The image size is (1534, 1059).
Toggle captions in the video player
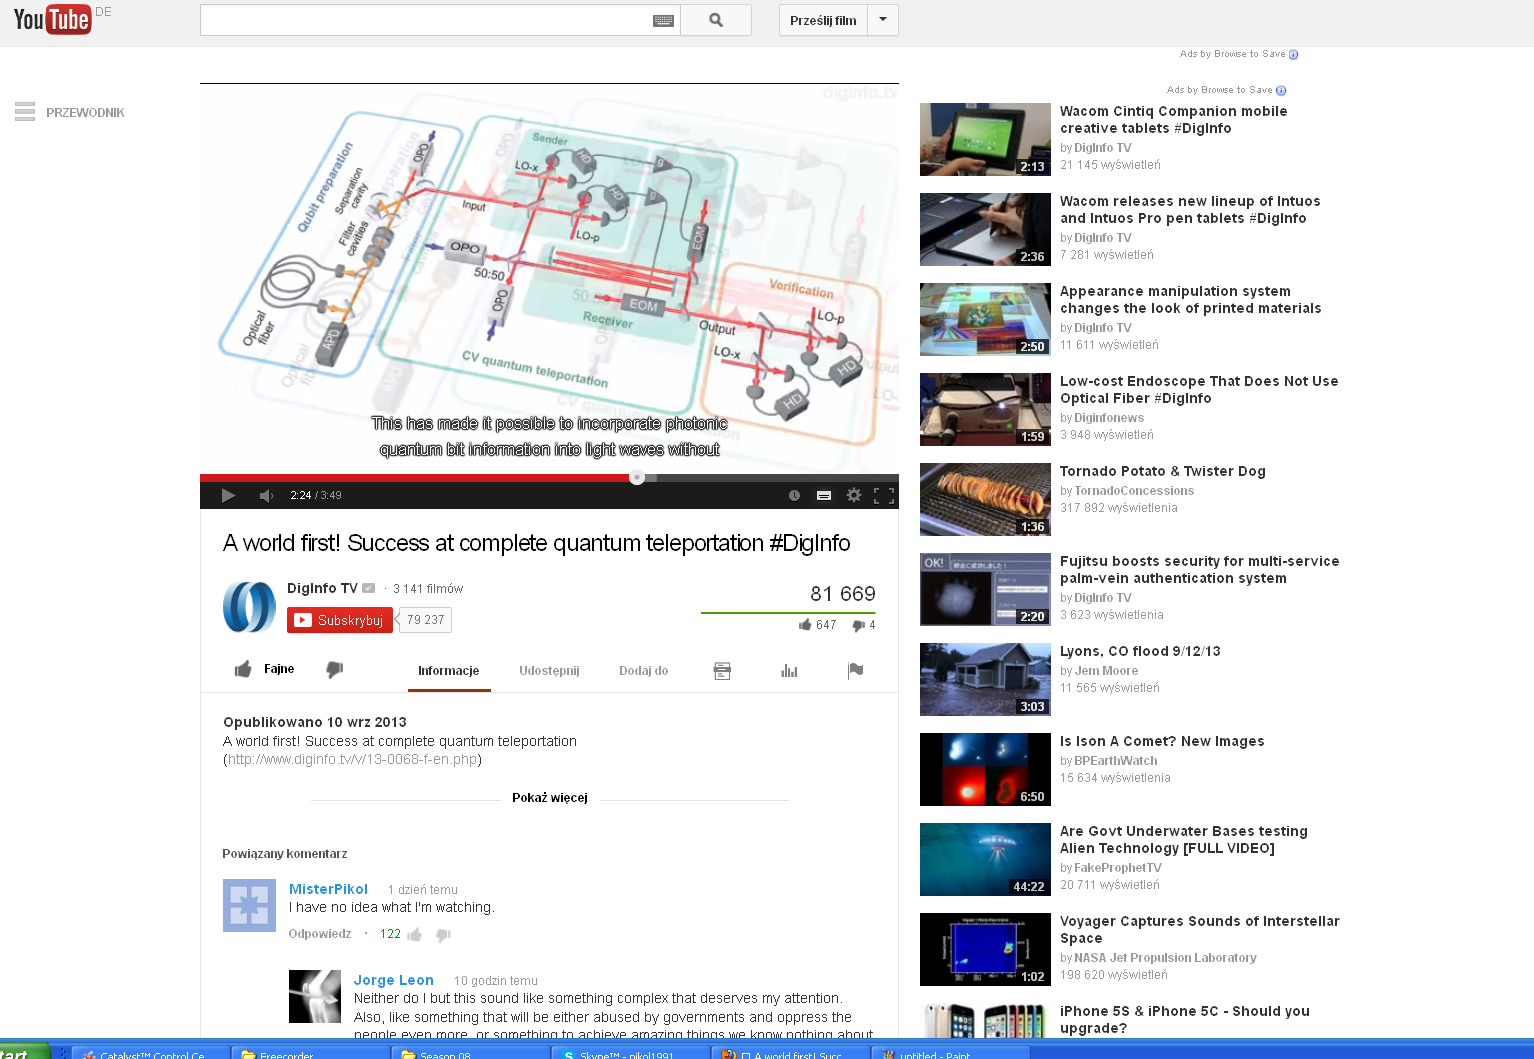tap(824, 495)
